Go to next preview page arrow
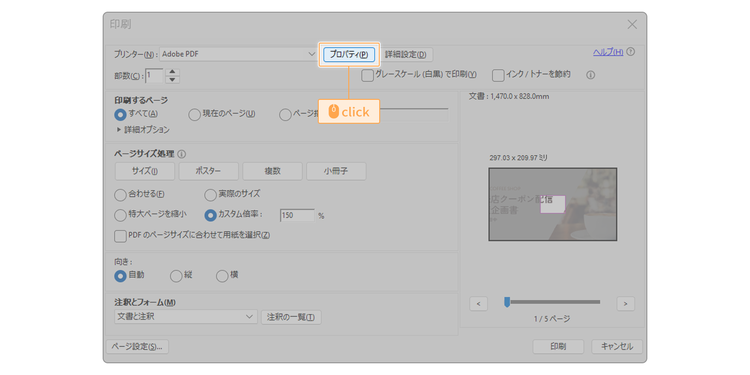The image size is (750, 375). [x=626, y=303]
